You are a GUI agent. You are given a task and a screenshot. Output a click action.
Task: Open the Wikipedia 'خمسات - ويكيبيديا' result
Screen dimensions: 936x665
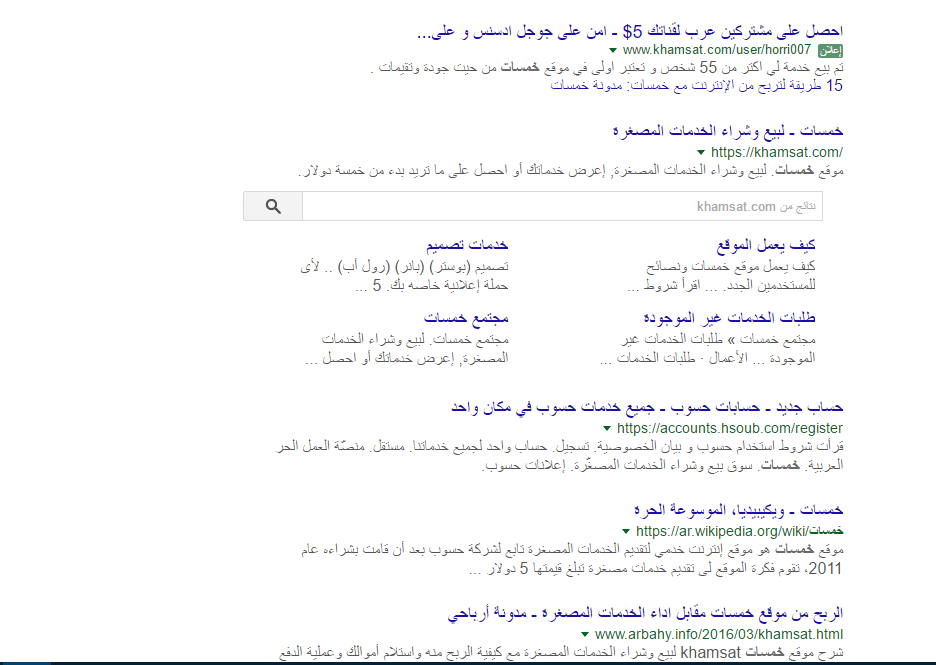click(x=738, y=510)
